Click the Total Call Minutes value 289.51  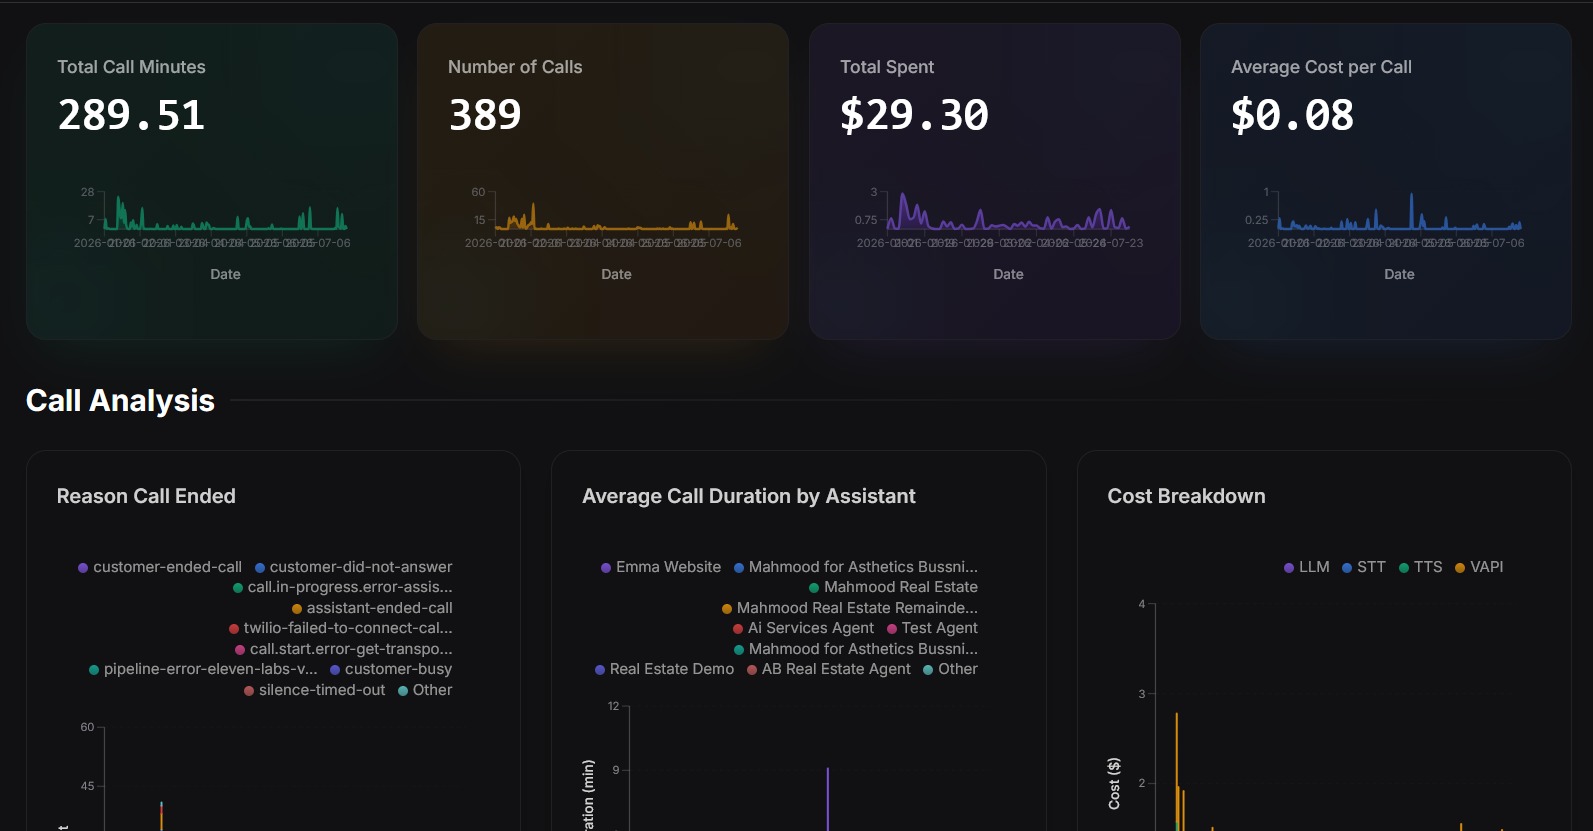131,115
